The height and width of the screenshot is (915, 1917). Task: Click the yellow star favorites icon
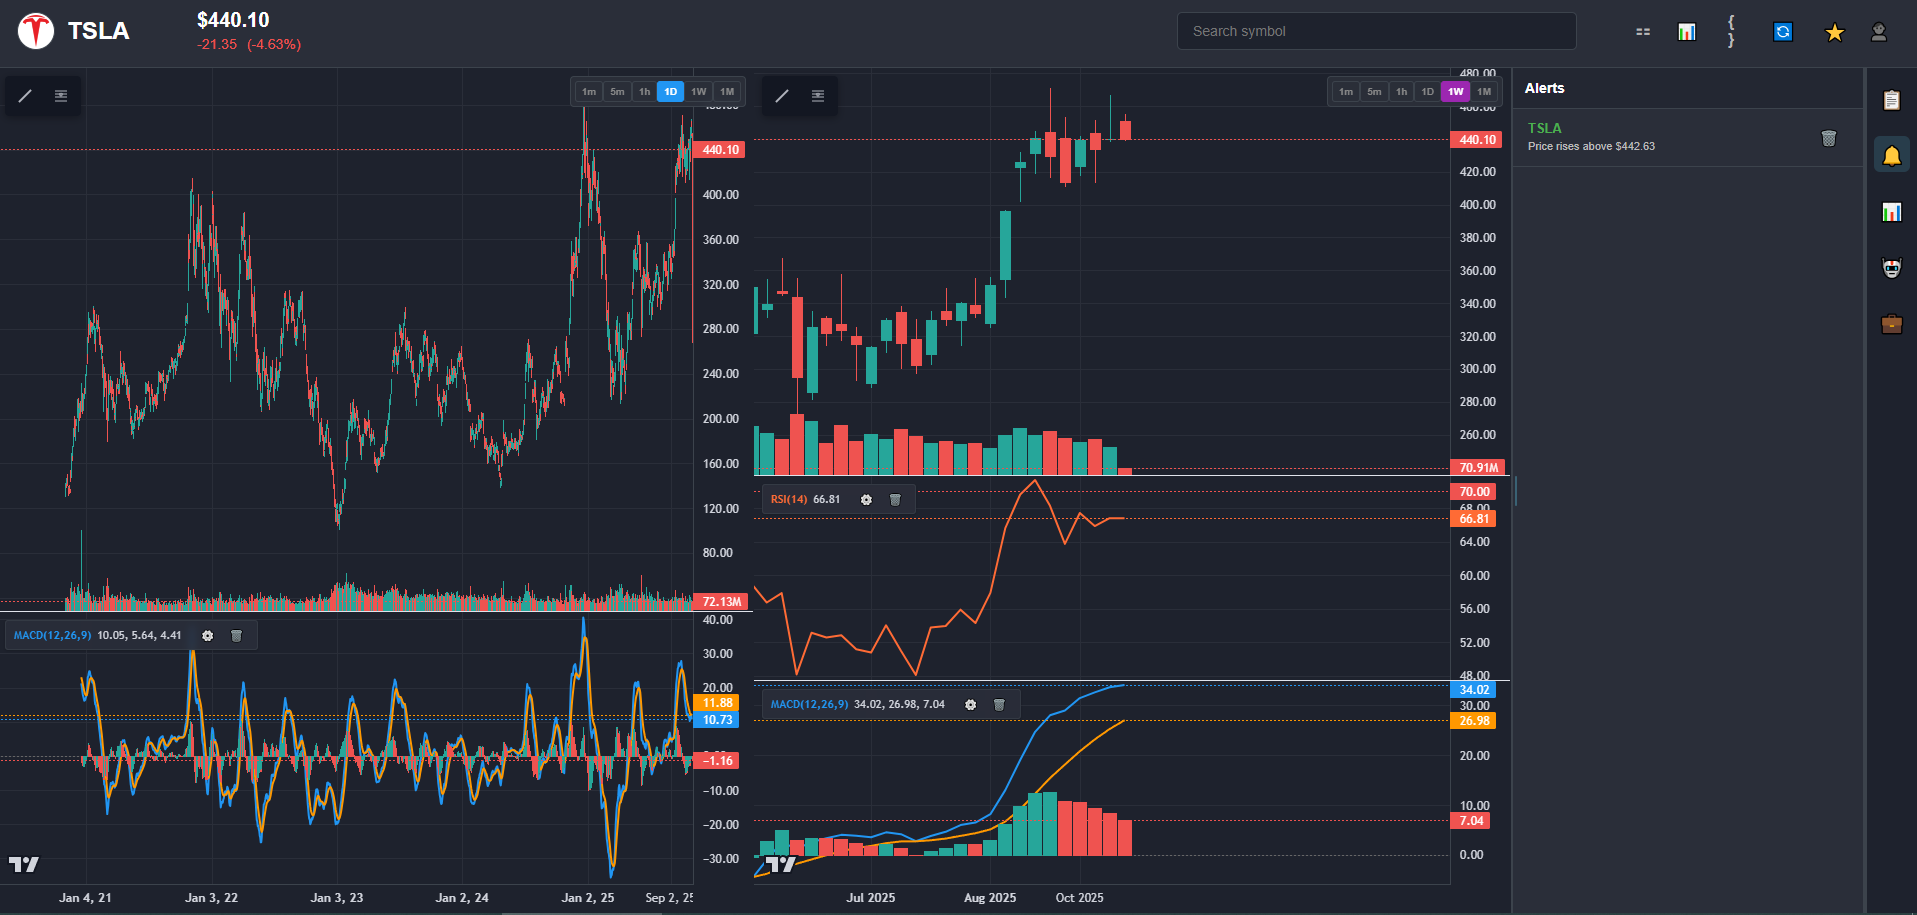[x=1834, y=32]
